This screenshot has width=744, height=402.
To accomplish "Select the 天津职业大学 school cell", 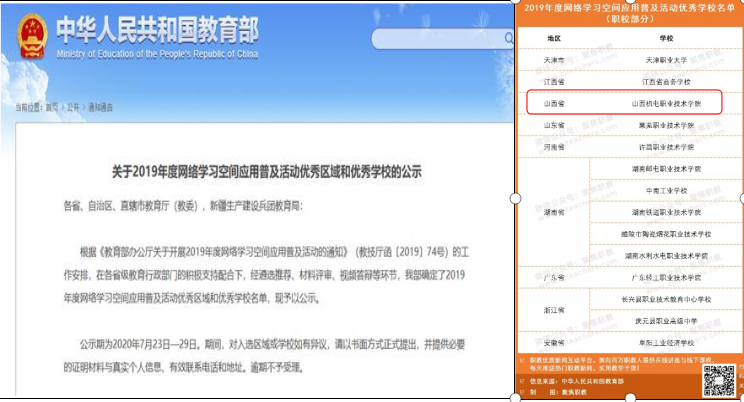I will pyautogui.click(x=666, y=60).
